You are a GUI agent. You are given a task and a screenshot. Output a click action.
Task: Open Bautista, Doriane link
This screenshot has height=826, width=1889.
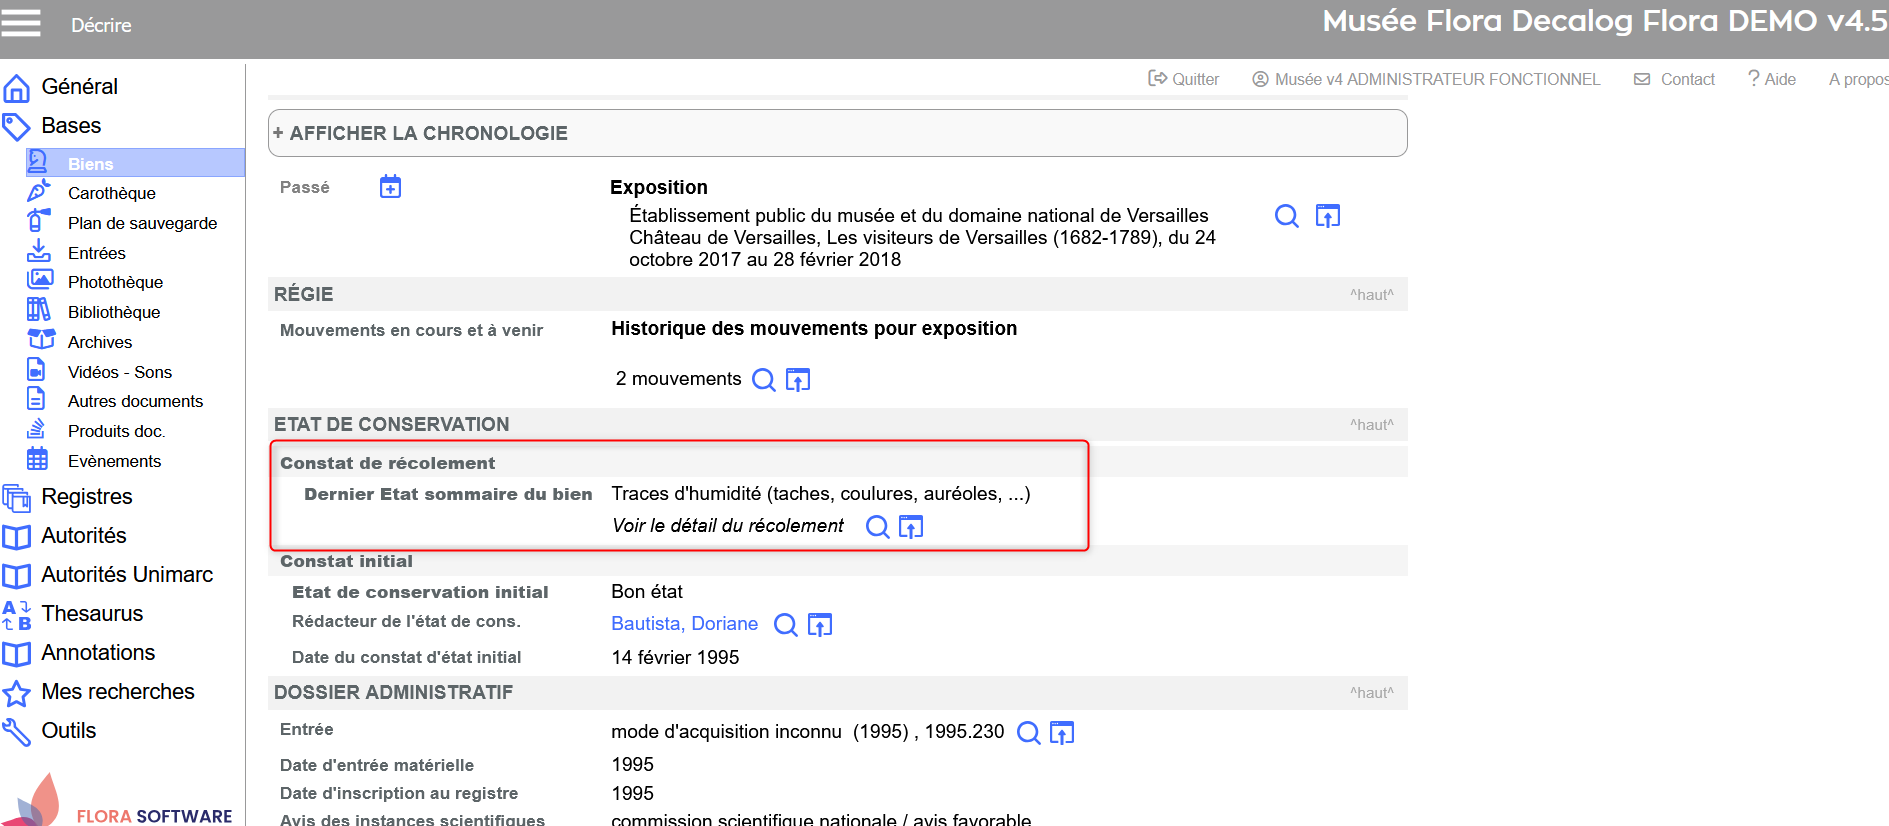[x=684, y=624]
